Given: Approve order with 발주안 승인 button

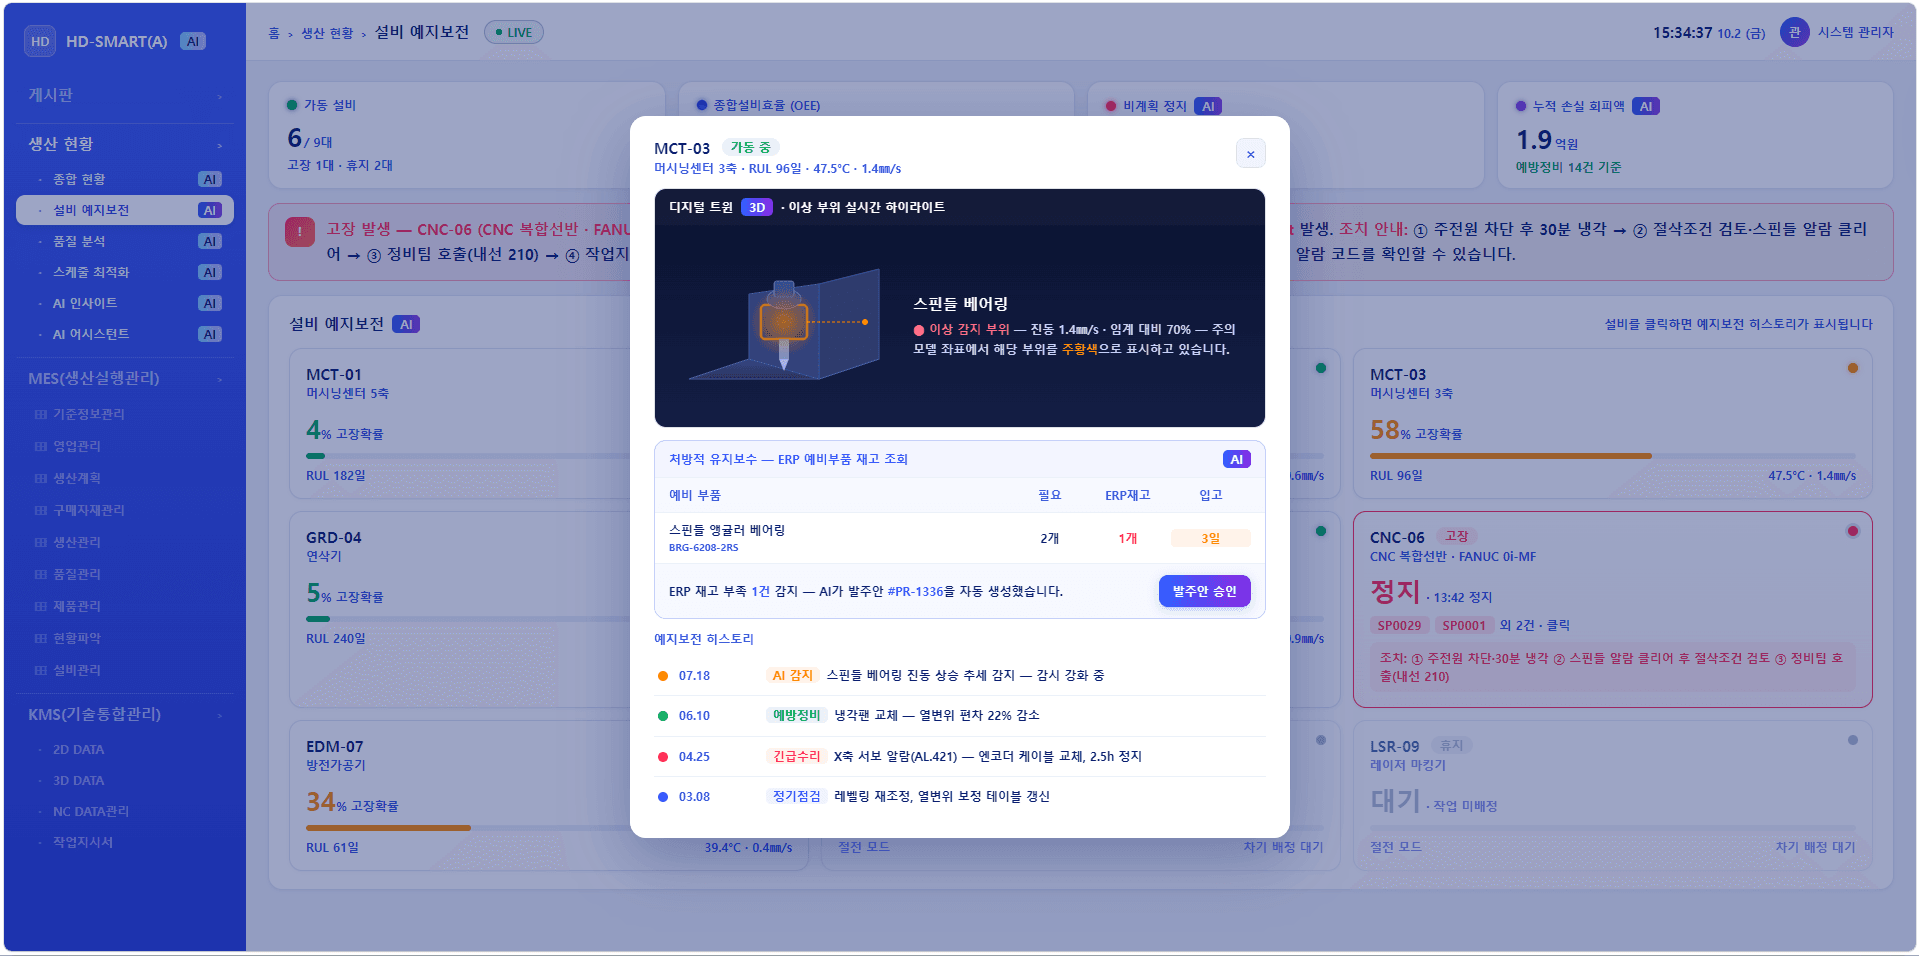Looking at the screenshot, I should point(1204,591).
